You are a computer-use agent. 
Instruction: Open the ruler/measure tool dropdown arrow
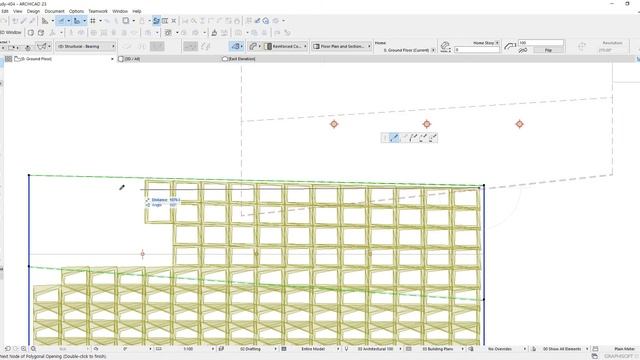click(x=53, y=21)
